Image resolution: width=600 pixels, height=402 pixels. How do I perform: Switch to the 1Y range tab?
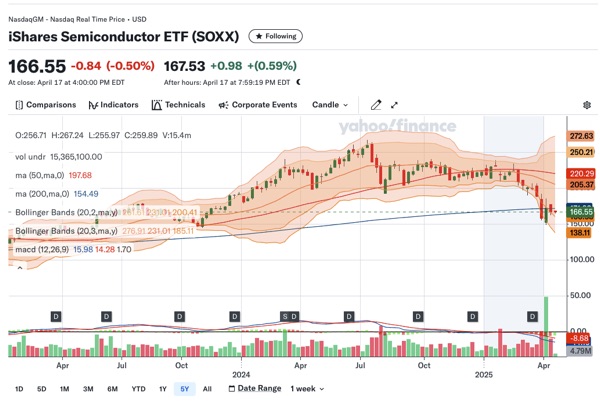[162, 388]
